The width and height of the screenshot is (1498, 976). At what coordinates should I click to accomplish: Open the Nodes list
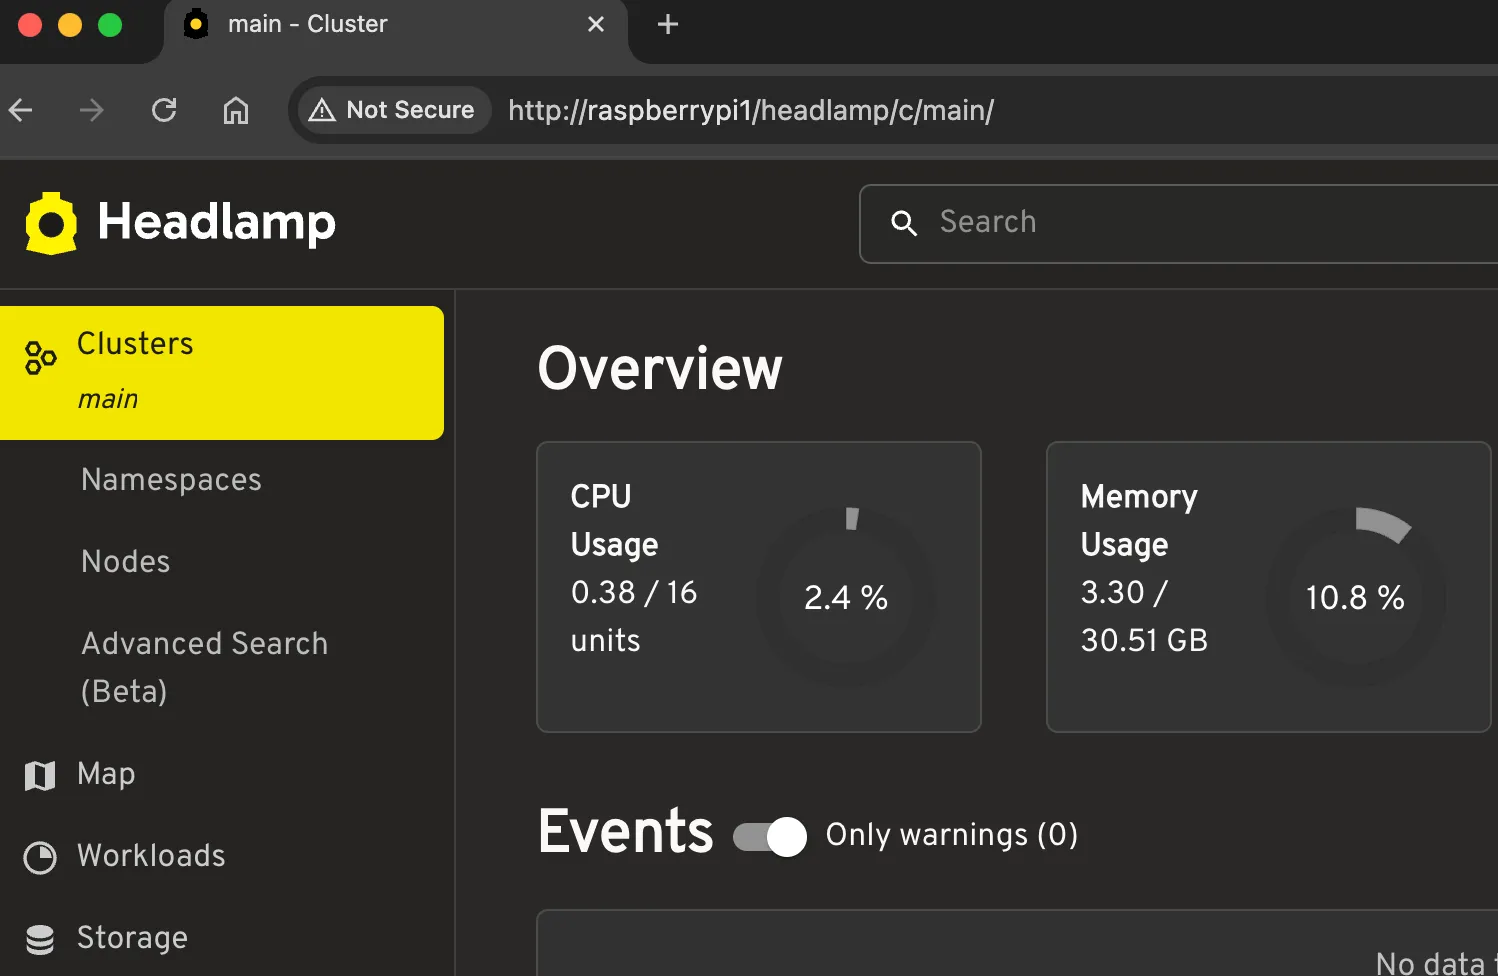125,561
